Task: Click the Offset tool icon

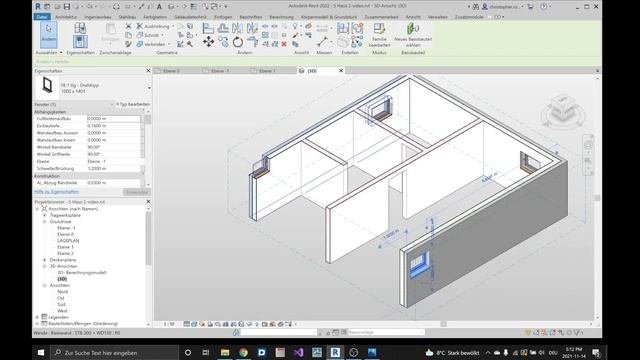Action: coord(223,28)
